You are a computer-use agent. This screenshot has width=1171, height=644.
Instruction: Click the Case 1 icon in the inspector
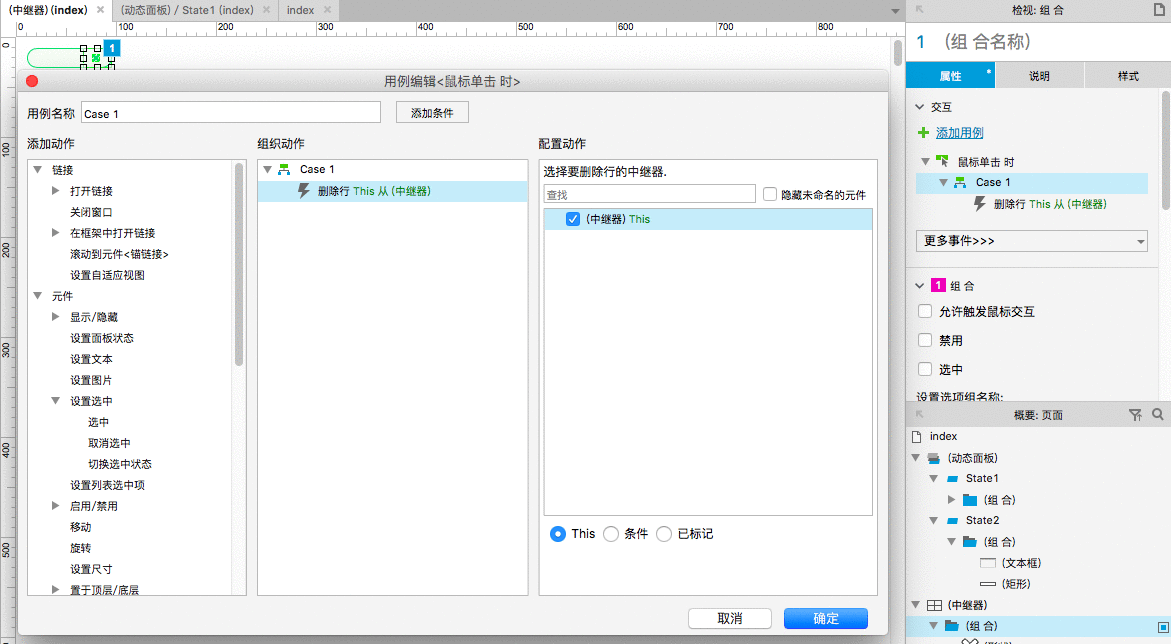point(960,182)
